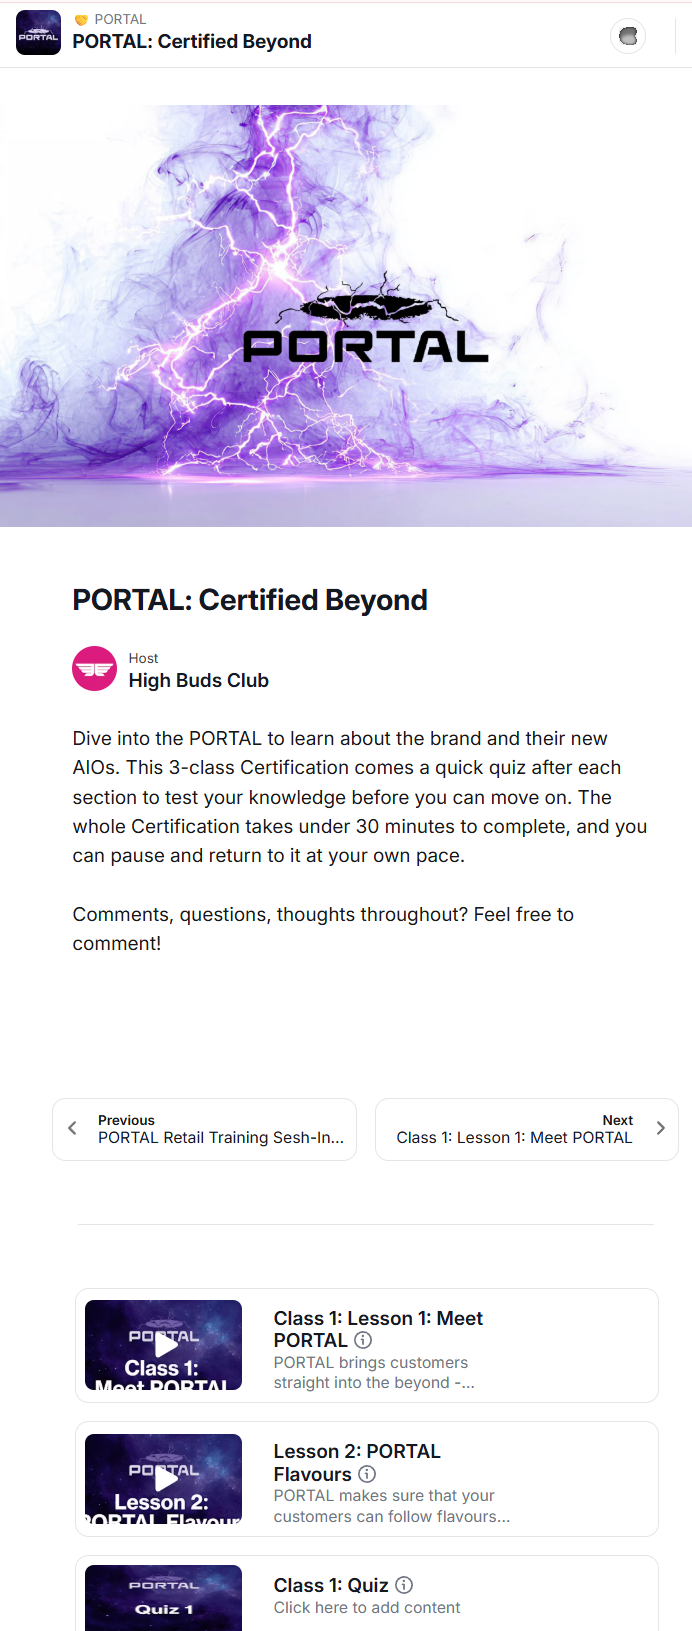The height and width of the screenshot is (1631, 692).
Task: Click the PORTAL app logo in header
Action: click(x=38, y=32)
